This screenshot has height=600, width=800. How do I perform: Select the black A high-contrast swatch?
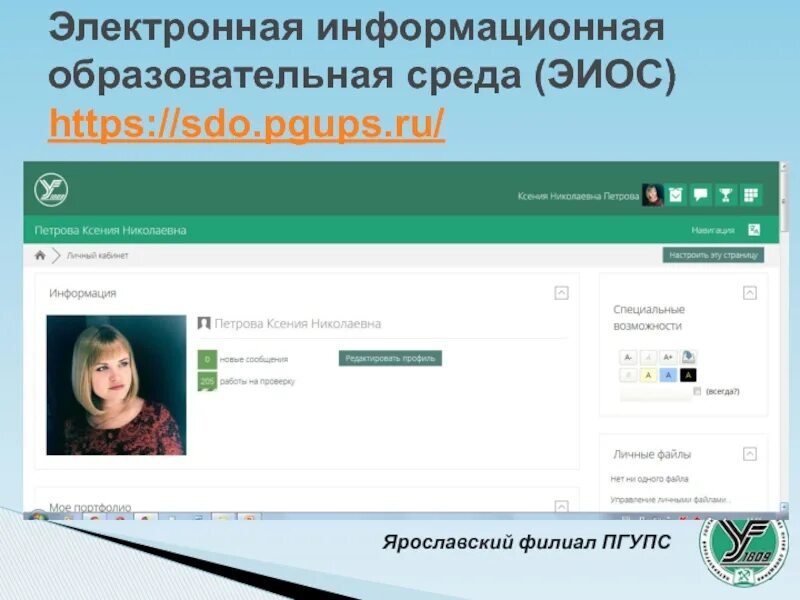pos(688,376)
